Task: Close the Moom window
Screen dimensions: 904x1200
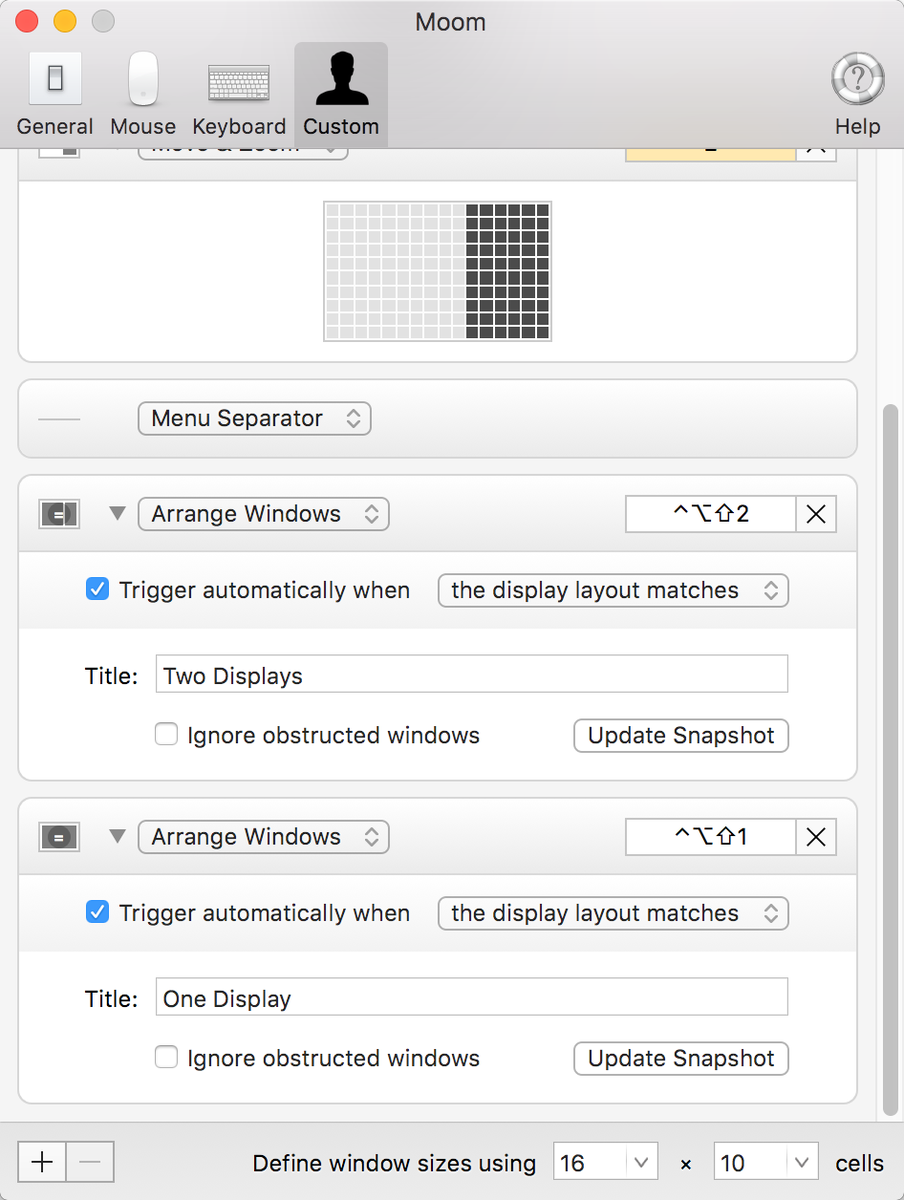Action: click(27, 21)
